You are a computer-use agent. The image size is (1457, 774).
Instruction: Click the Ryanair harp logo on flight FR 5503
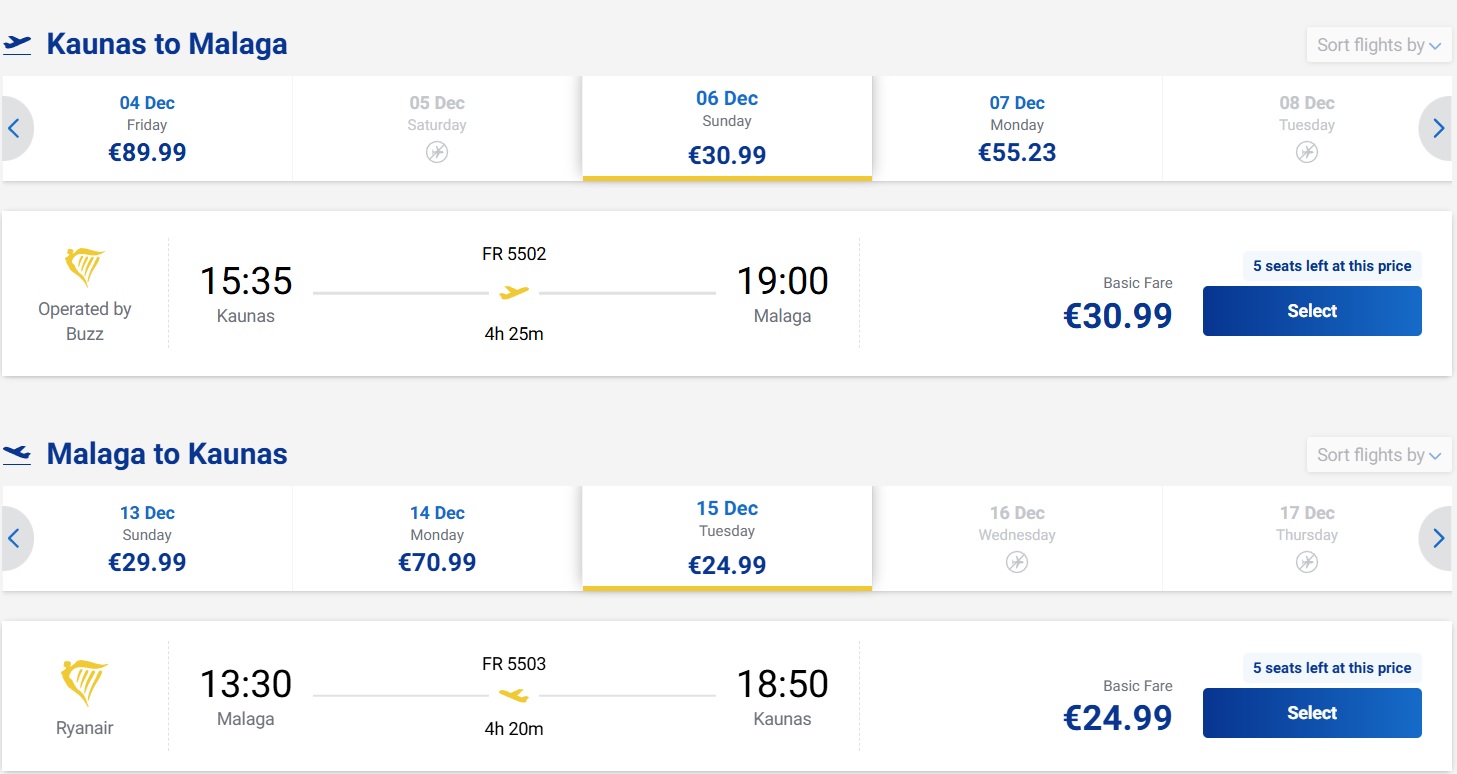(85, 683)
